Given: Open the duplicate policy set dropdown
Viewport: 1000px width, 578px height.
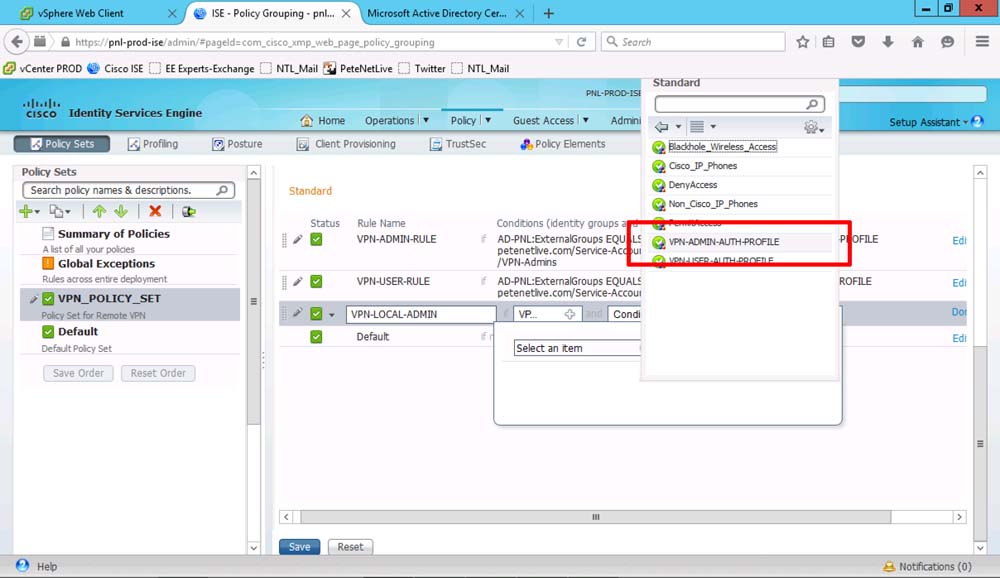Looking at the screenshot, I should (60, 211).
